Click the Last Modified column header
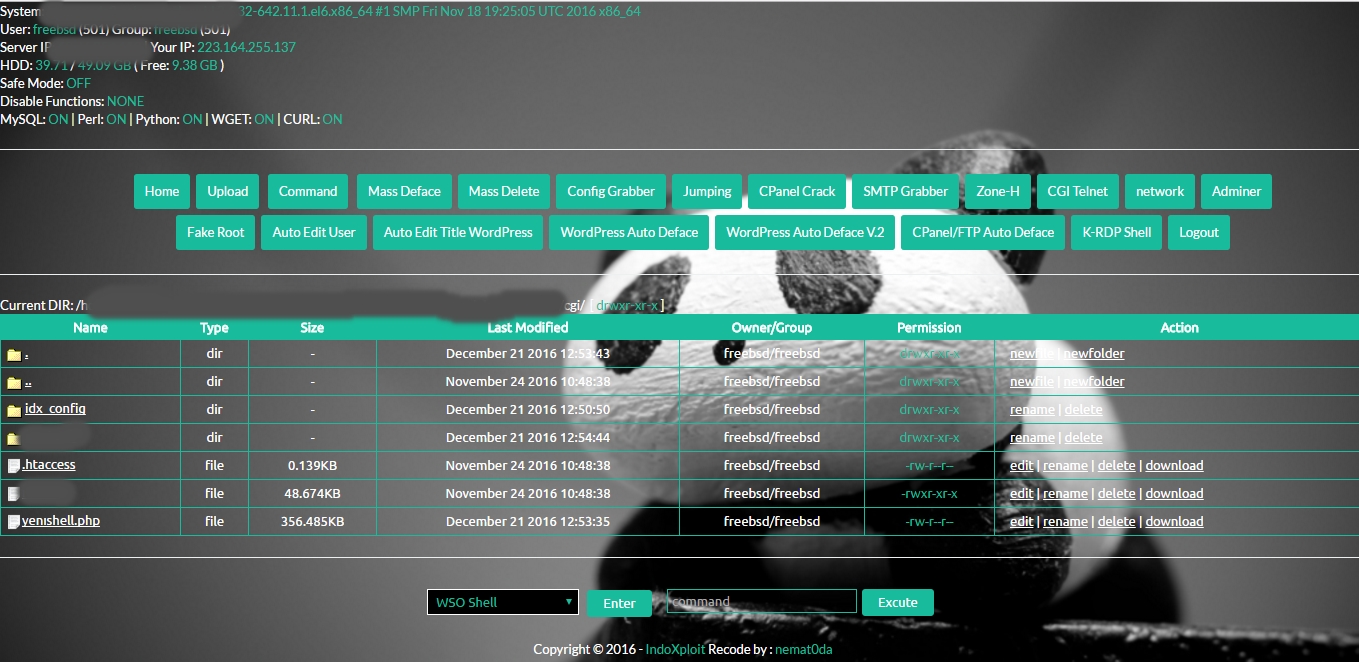The height and width of the screenshot is (662, 1359). tap(527, 327)
